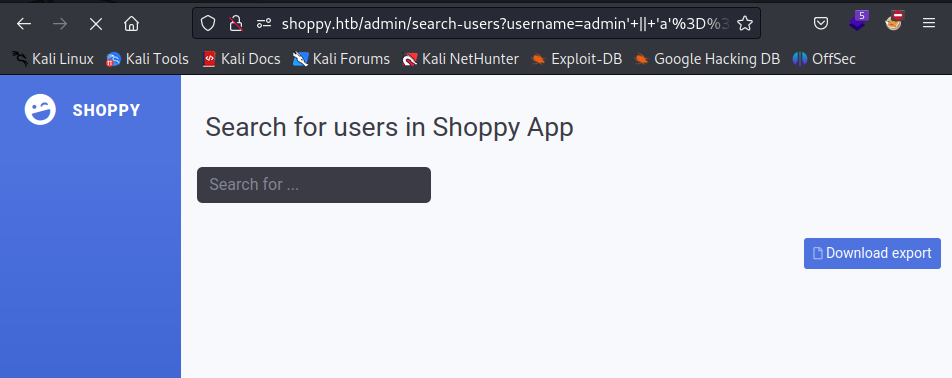Open site permissions icon in address bar

click(x=264, y=24)
